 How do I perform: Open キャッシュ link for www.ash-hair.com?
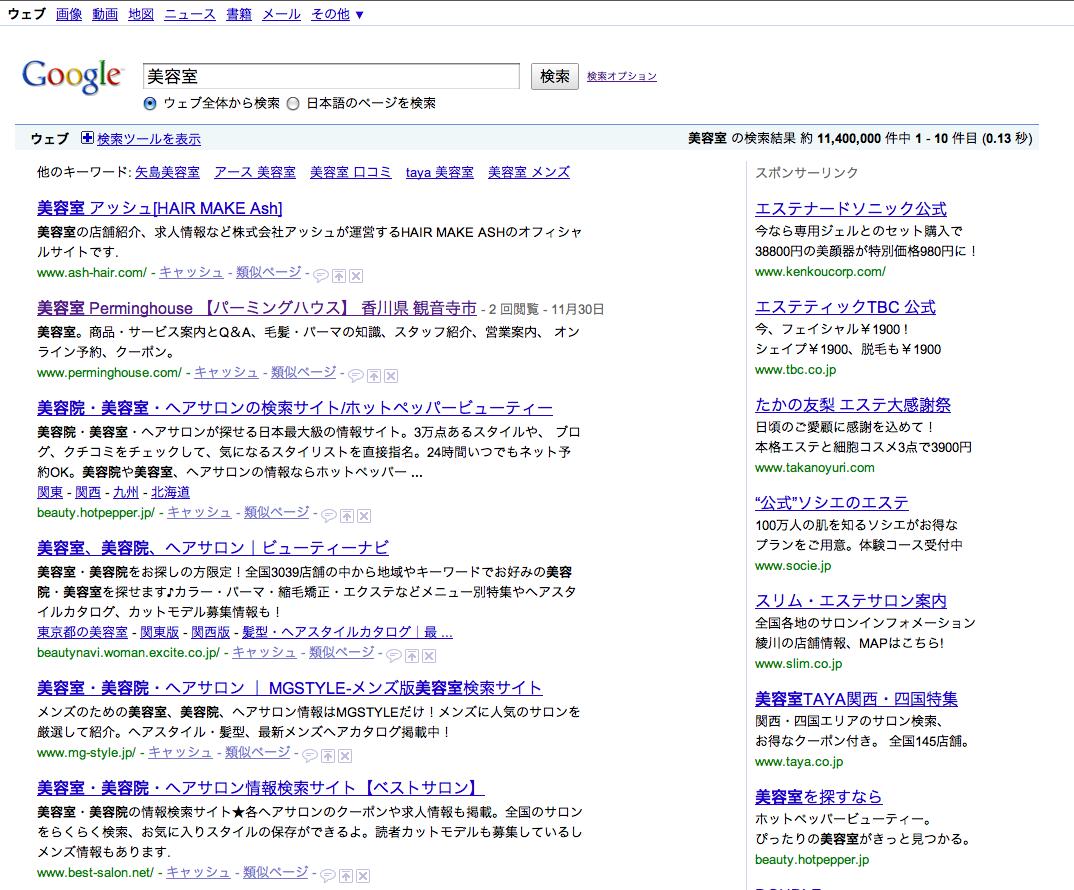[x=191, y=272]
